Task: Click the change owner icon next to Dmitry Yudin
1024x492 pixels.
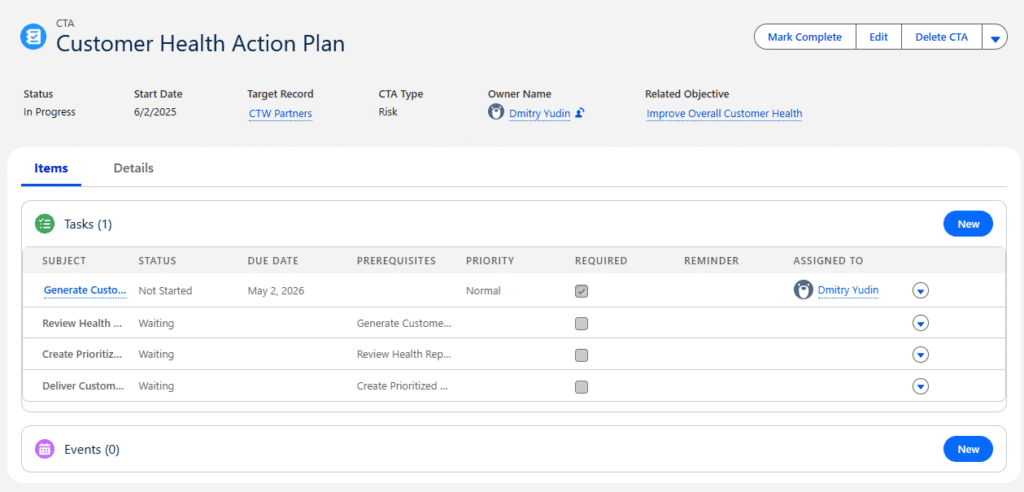Action: tap(580, 113)
